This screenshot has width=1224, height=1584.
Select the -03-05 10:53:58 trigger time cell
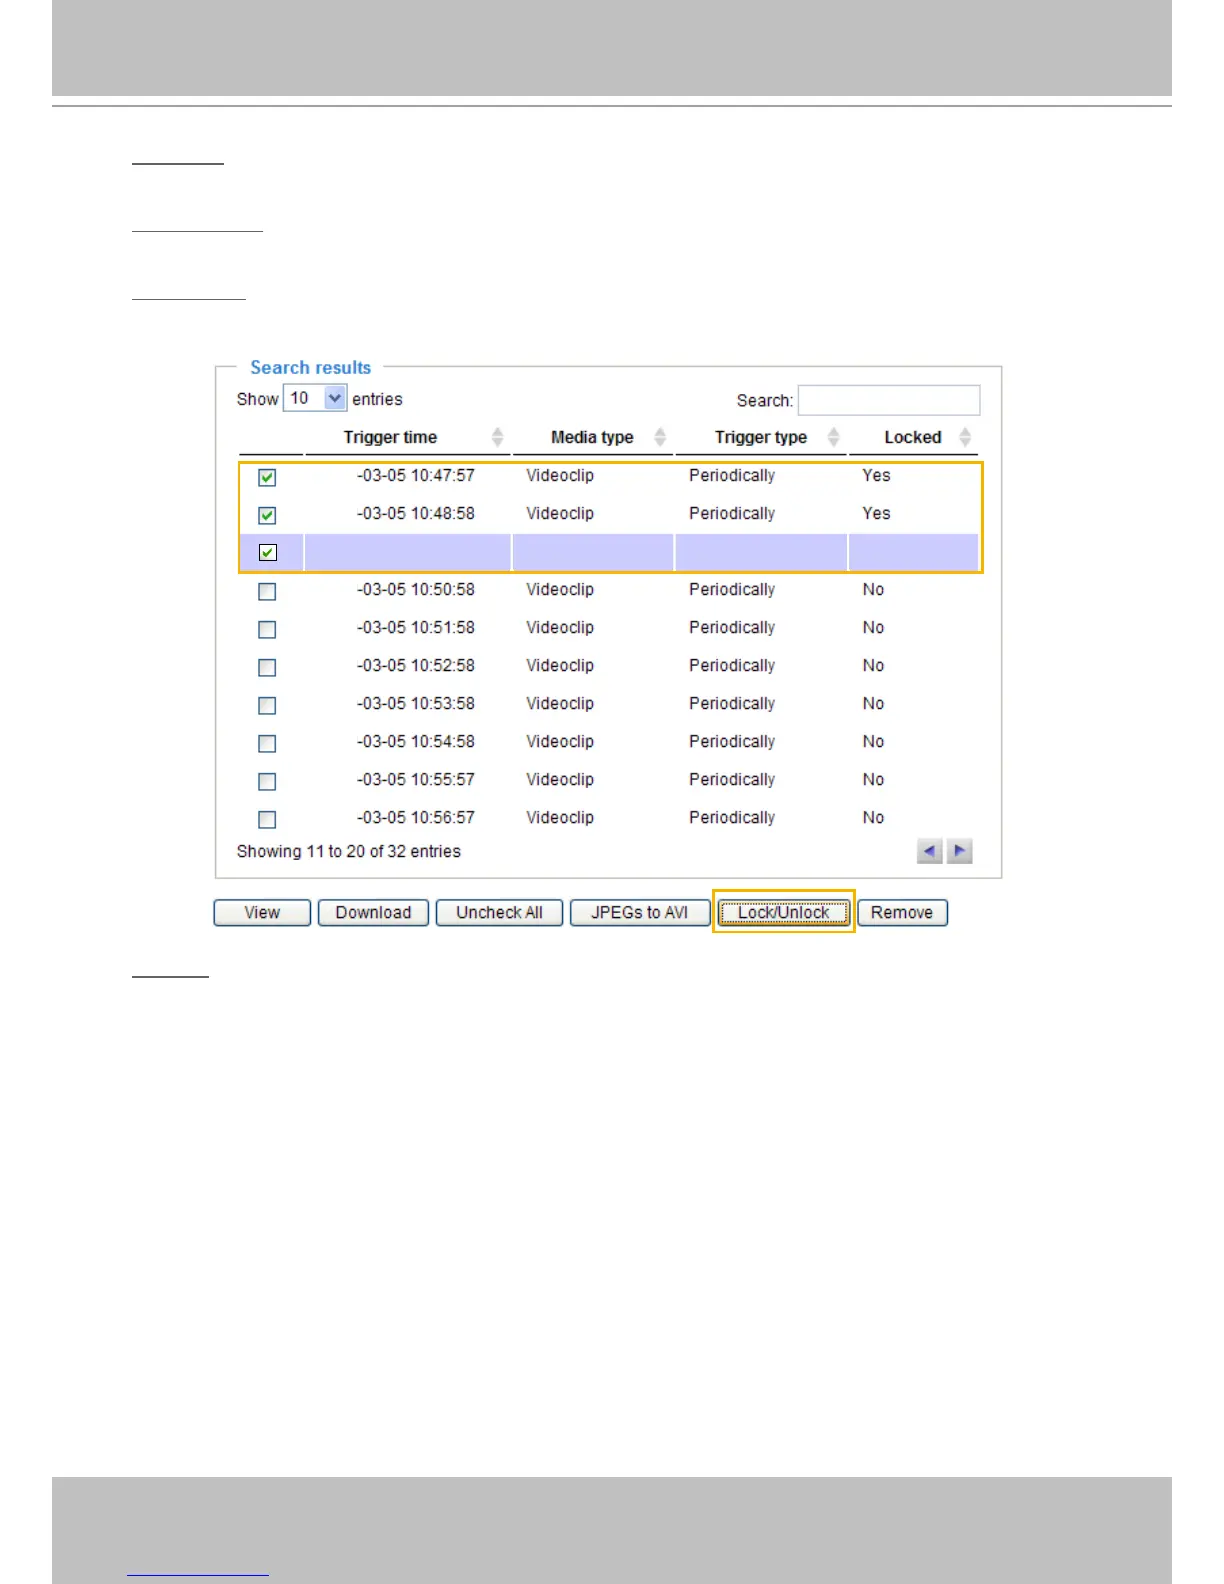[x=416, y=703]
